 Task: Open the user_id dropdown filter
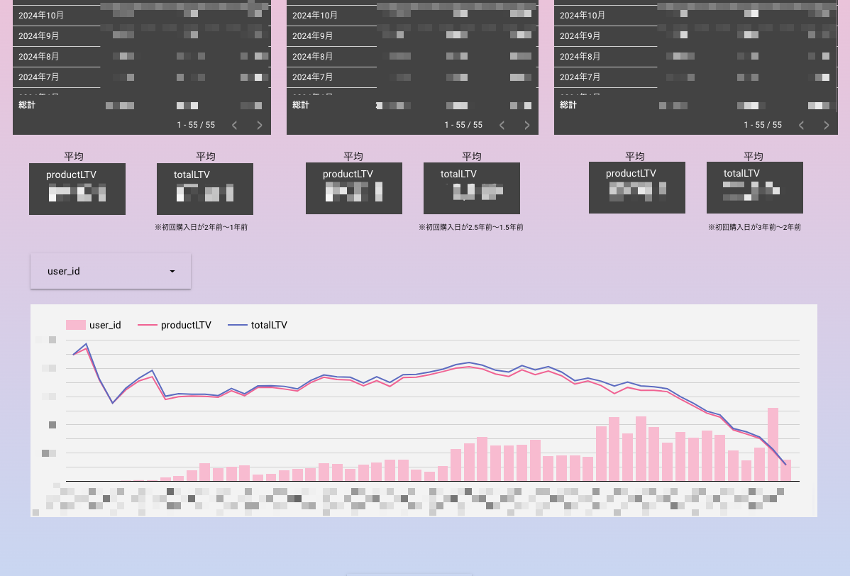tap(110, 271)
